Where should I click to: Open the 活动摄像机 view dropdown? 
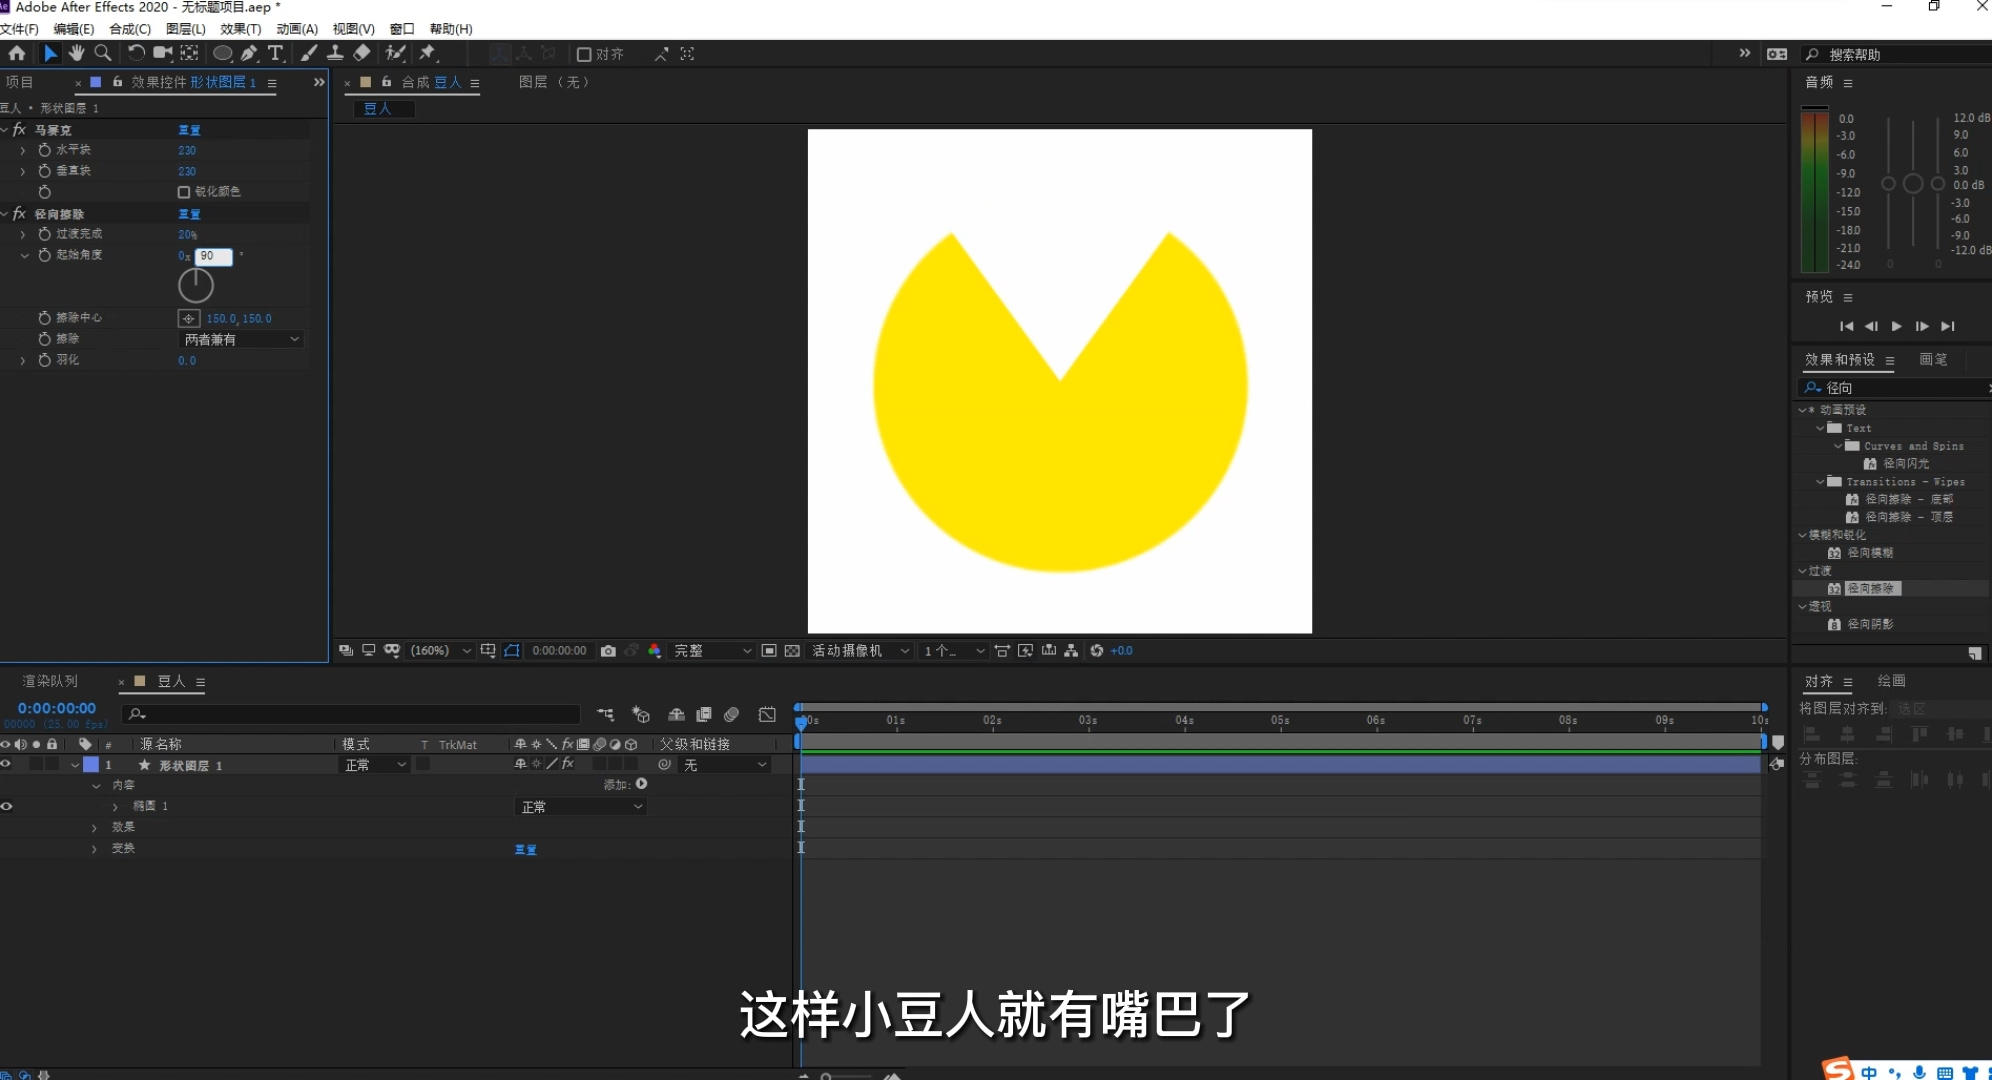(x=860, y=651)
